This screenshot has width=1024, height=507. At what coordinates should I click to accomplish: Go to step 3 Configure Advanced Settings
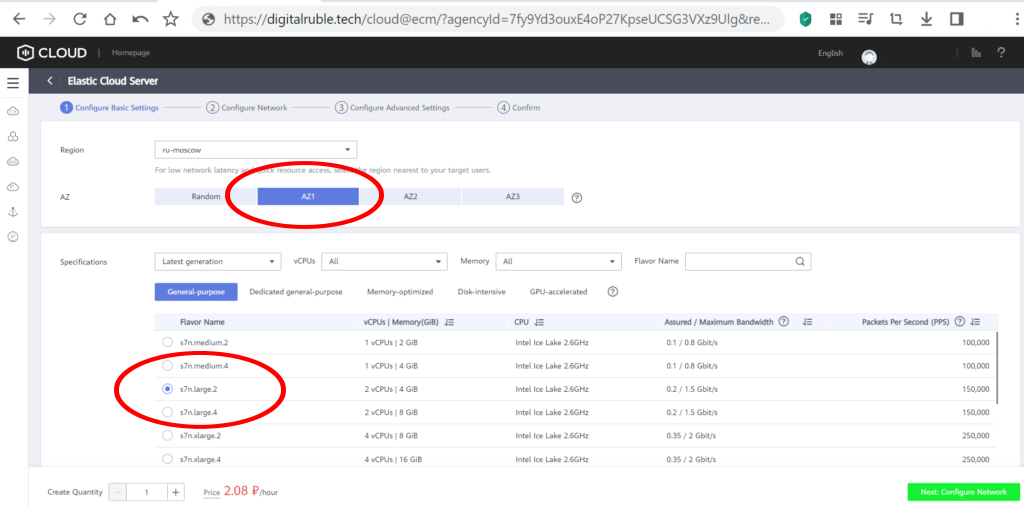pos(392,108)
